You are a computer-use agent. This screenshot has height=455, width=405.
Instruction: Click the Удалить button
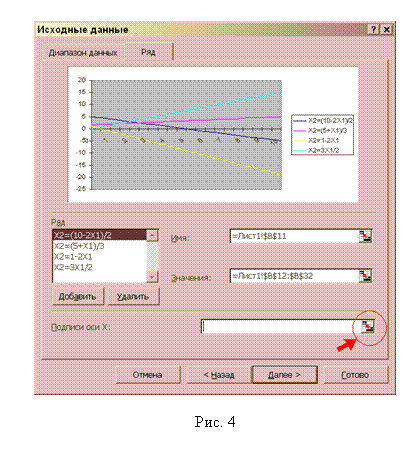pyautogui.click(x=133, y=296)
